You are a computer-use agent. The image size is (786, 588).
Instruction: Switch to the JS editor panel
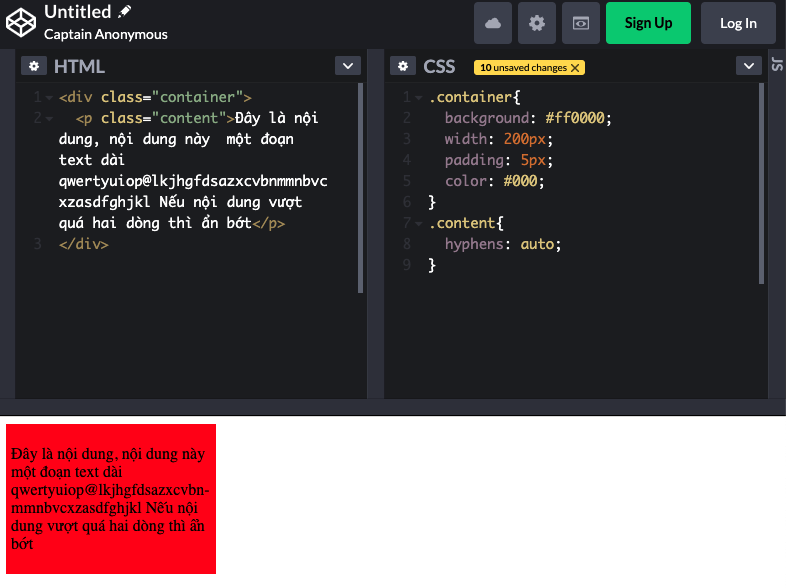point(777,66)
